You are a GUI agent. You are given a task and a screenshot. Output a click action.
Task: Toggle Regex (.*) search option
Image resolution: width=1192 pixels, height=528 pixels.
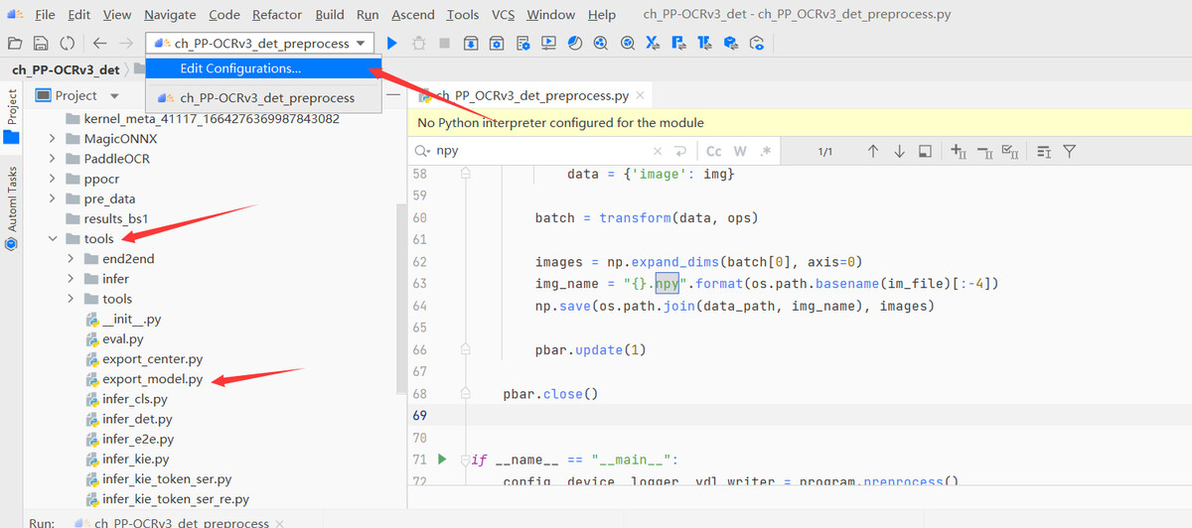[766, 151]
